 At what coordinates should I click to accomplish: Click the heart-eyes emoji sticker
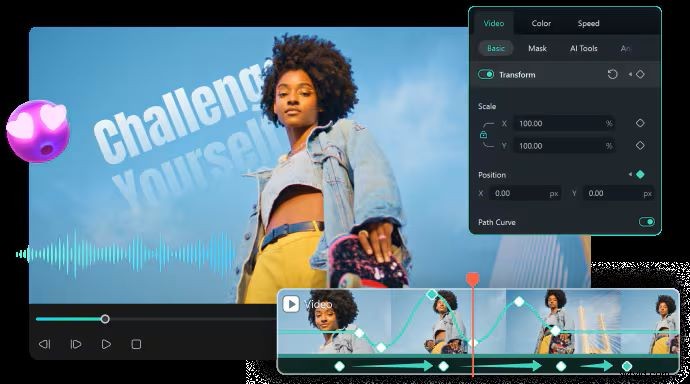(38, 131)
